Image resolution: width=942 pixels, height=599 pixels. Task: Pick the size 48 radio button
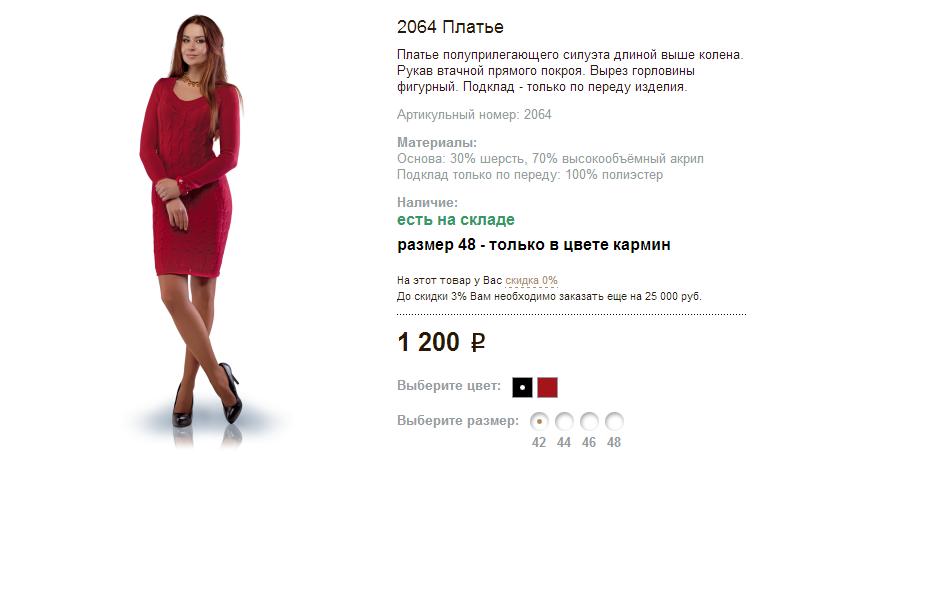click(x=614, y=422)
